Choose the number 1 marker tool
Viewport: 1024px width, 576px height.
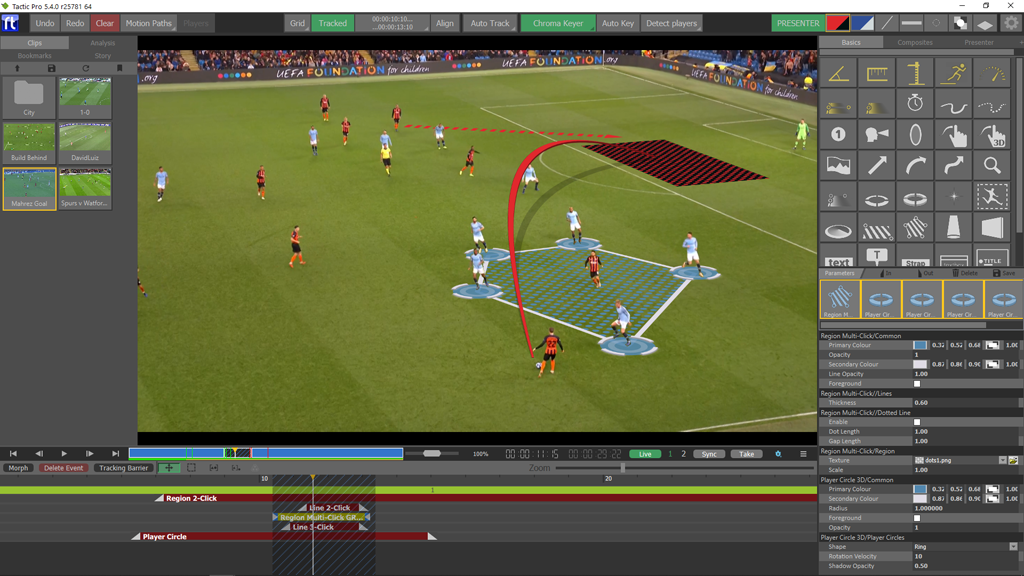pos(838,135)
